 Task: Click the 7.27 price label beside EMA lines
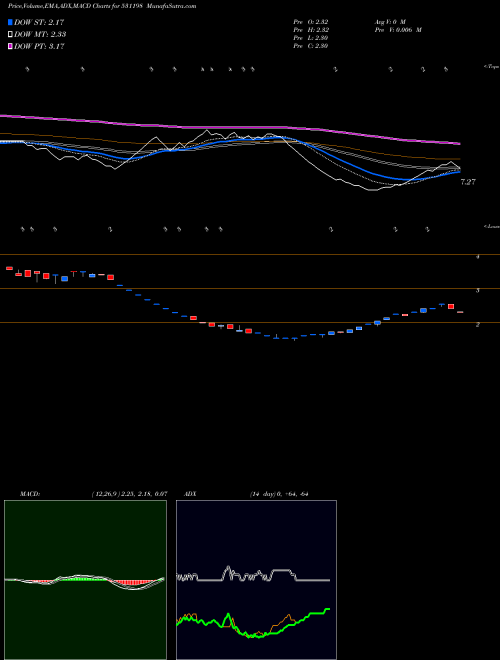(468, 182)
